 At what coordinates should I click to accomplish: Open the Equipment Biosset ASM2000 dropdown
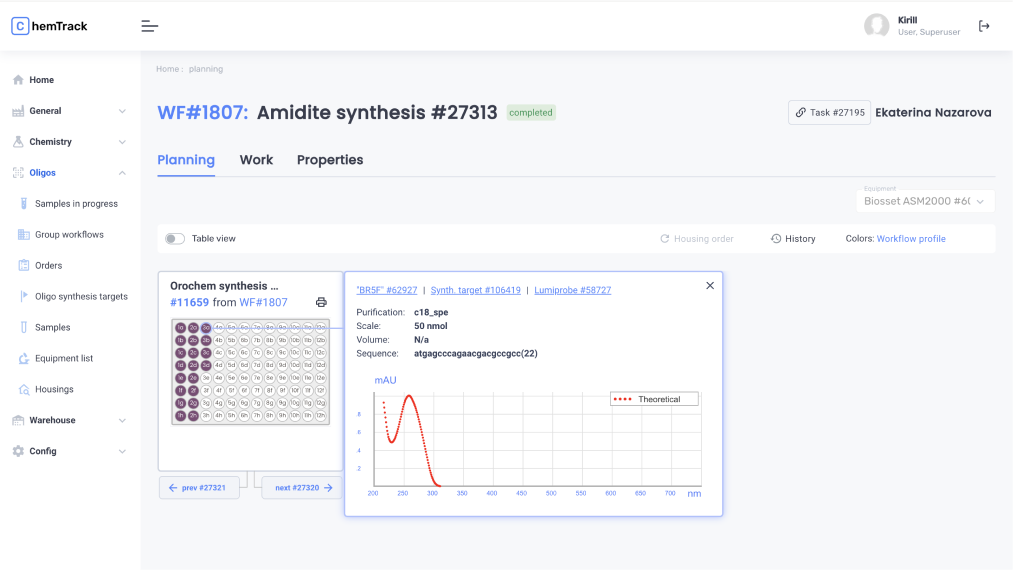click(x=925, y=201)
